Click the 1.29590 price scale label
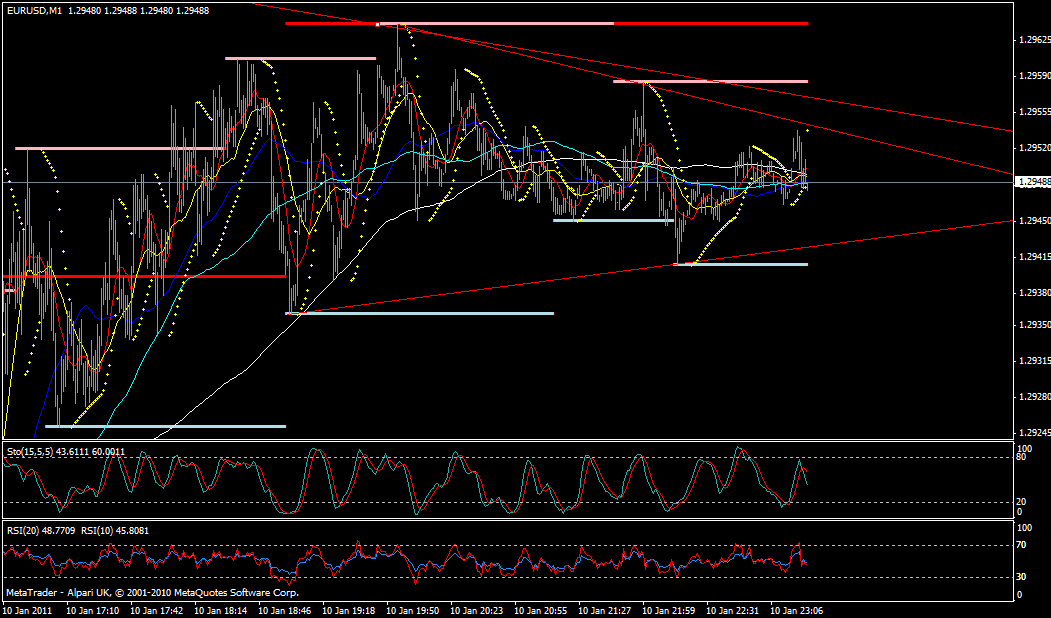Viewport: 1051px width, 618px height. [x=1032, y=76]
